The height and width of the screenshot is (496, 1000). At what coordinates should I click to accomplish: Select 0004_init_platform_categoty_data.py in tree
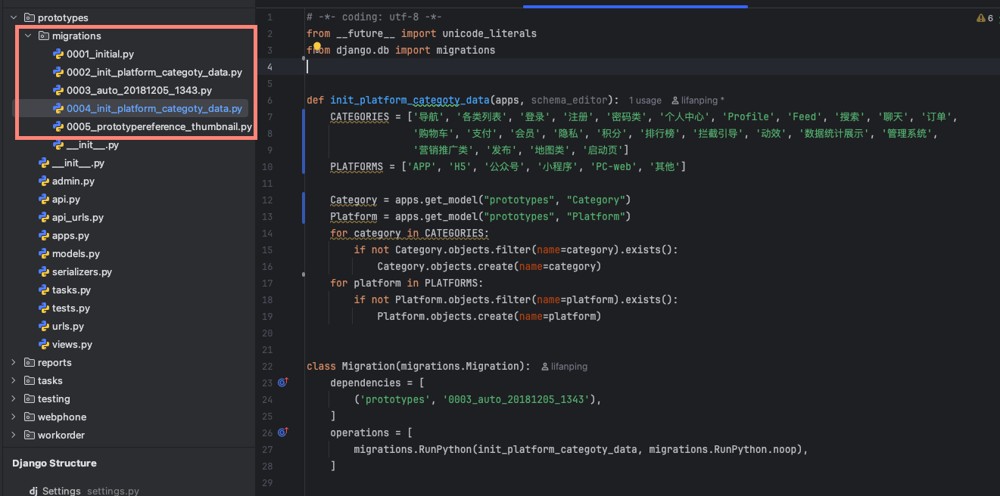coord(154,109)
